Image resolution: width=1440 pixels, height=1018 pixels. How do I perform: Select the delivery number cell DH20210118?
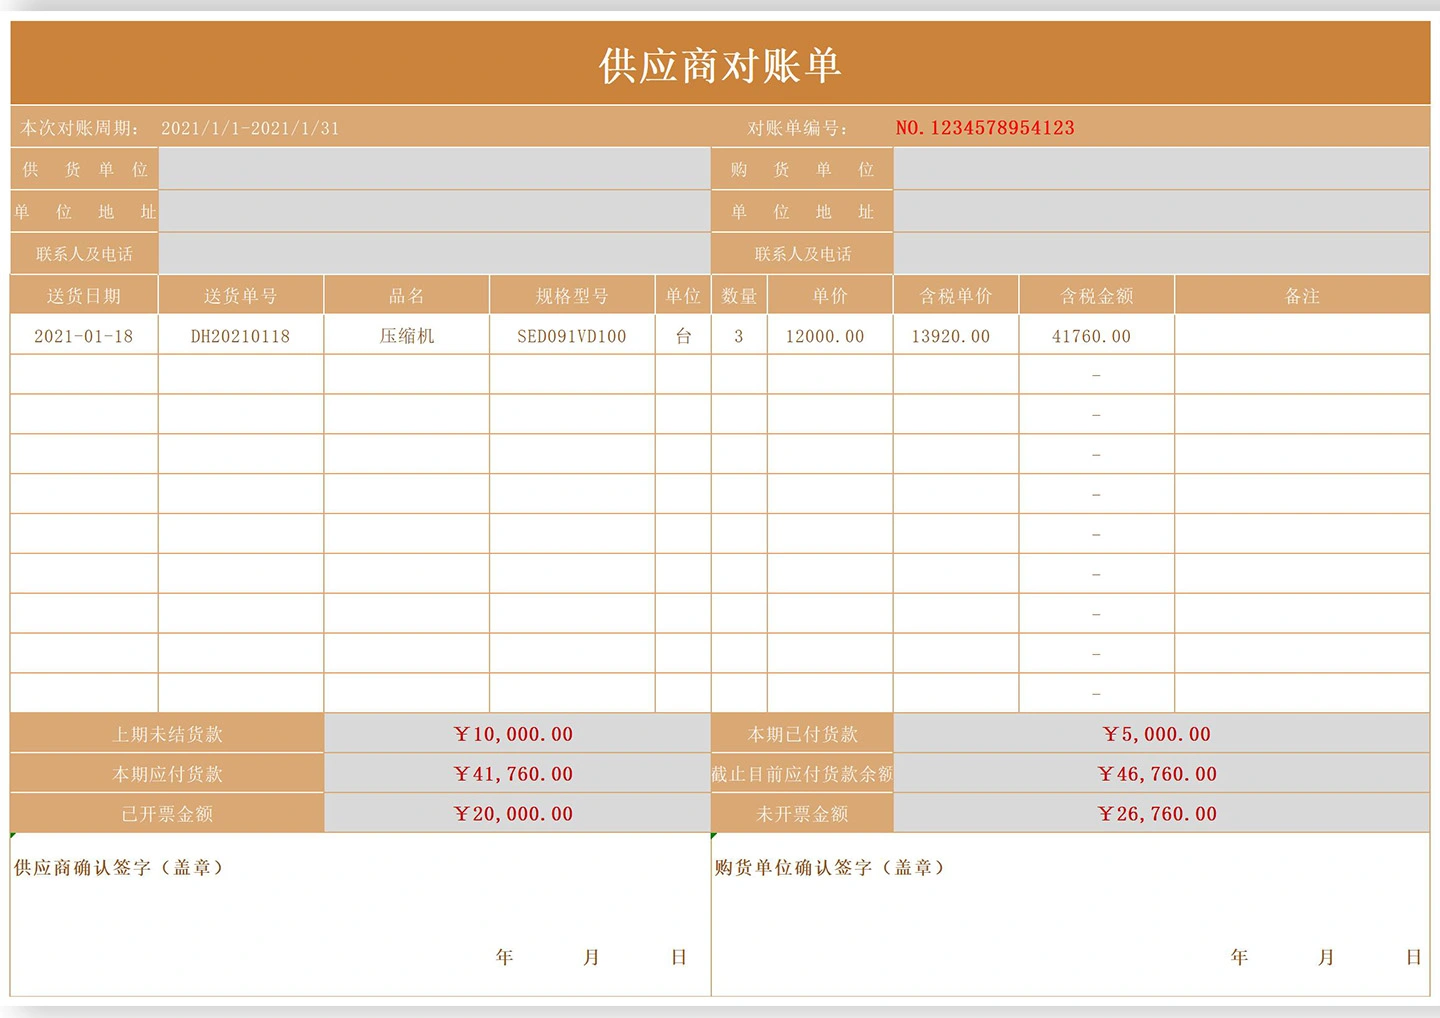click(x=240, y=336)
